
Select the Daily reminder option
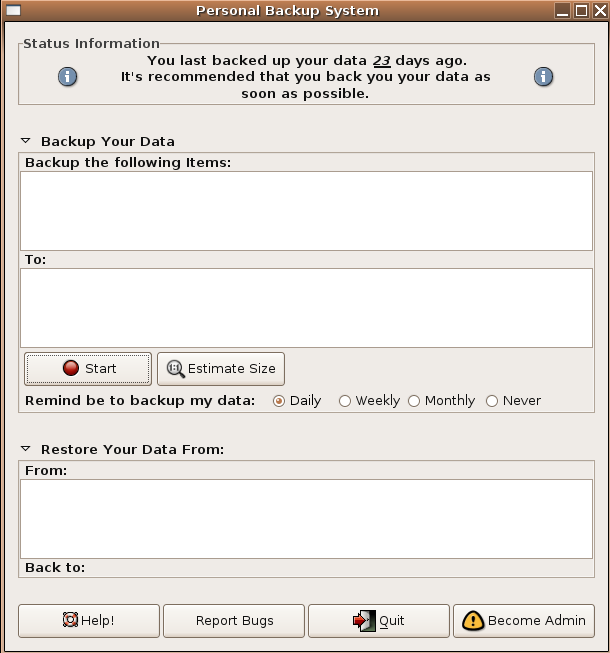pyautogui.click(x=279, y=401)
